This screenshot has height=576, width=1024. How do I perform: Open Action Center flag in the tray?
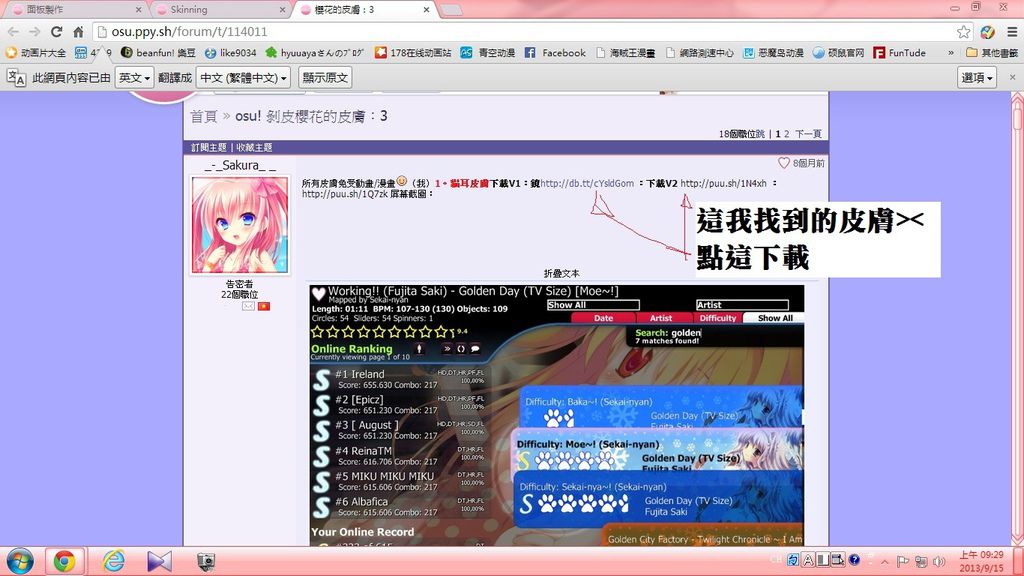pyautogui.click(x=903, y=561)
